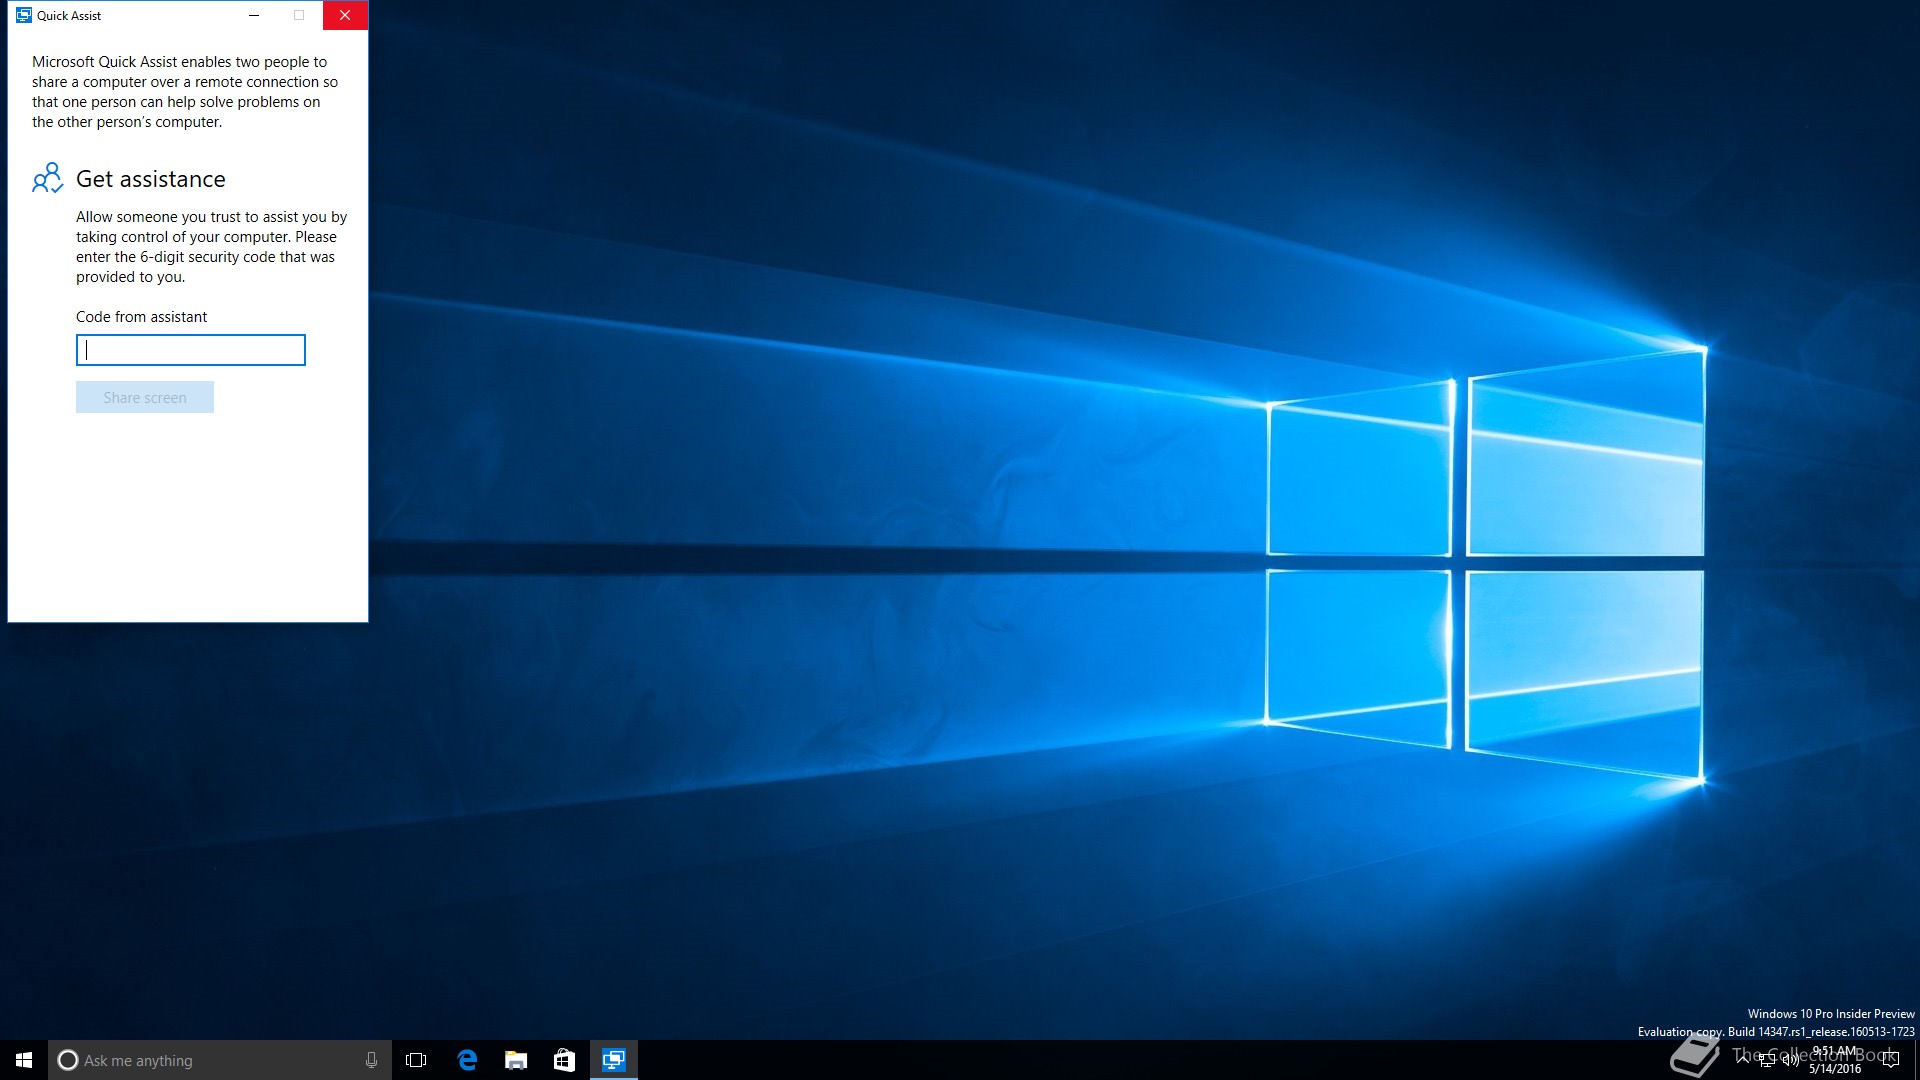Click the Share screen button
Image resolution: width=1920 pixels, height=1080 pixels.
click(x=145, y=397)
